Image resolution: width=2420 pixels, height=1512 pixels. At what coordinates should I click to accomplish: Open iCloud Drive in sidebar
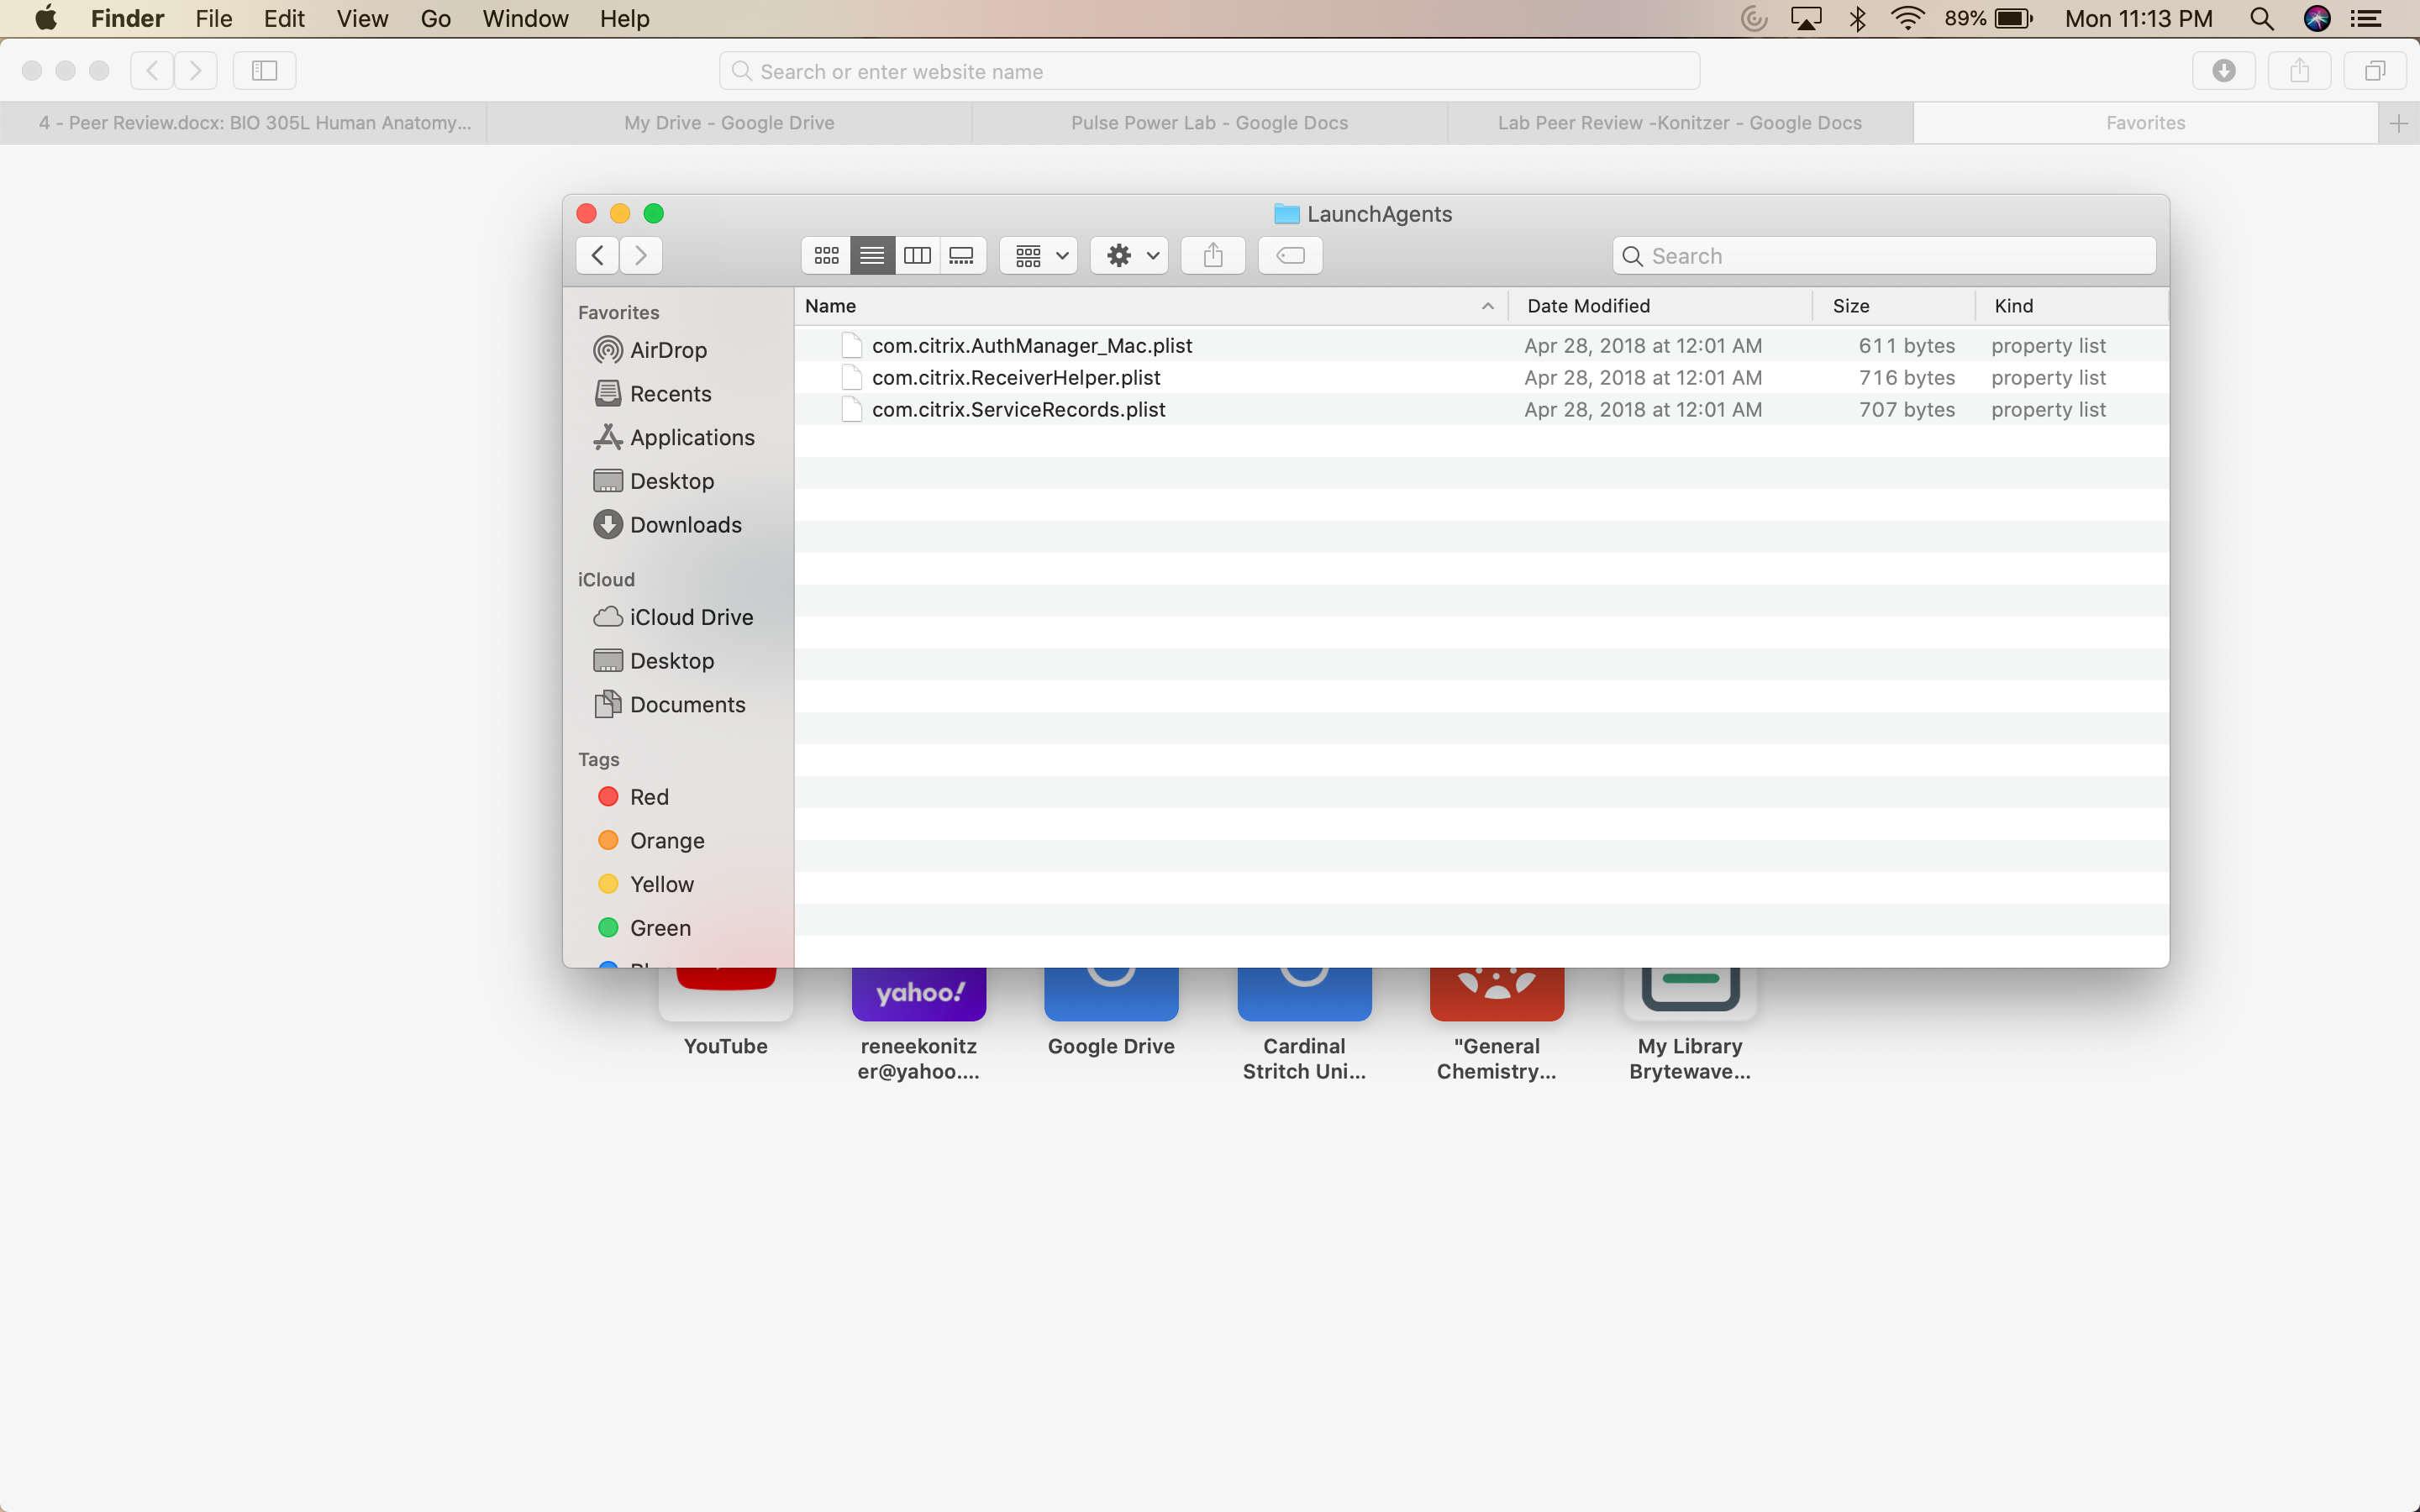click(691, 617)
